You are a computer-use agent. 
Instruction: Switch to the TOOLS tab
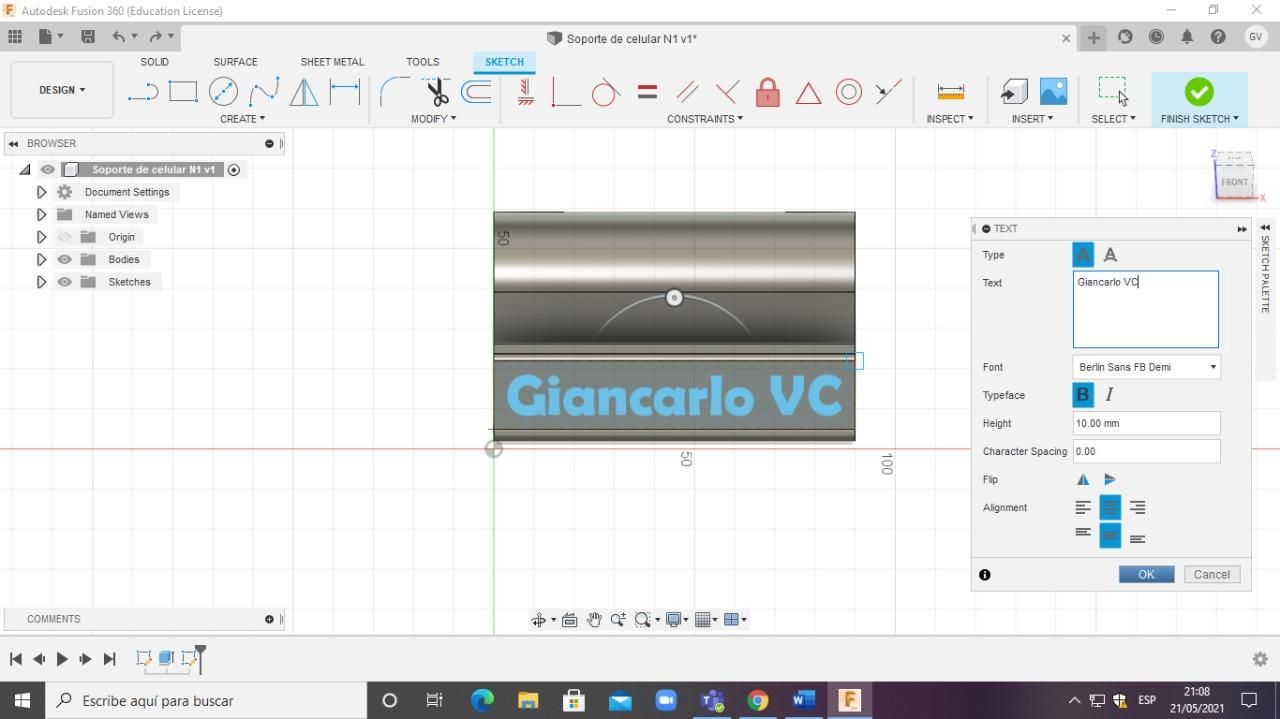(423, 62)
